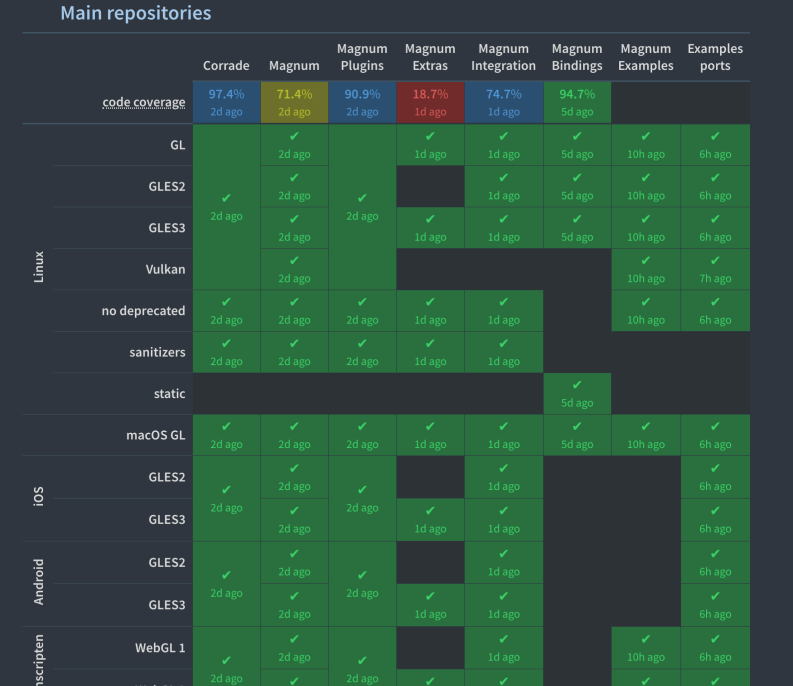The height and width of the screenshot is (686, 793).
Task: Open Examples ports iOS GLES3 build status
Action: [715, 520]
